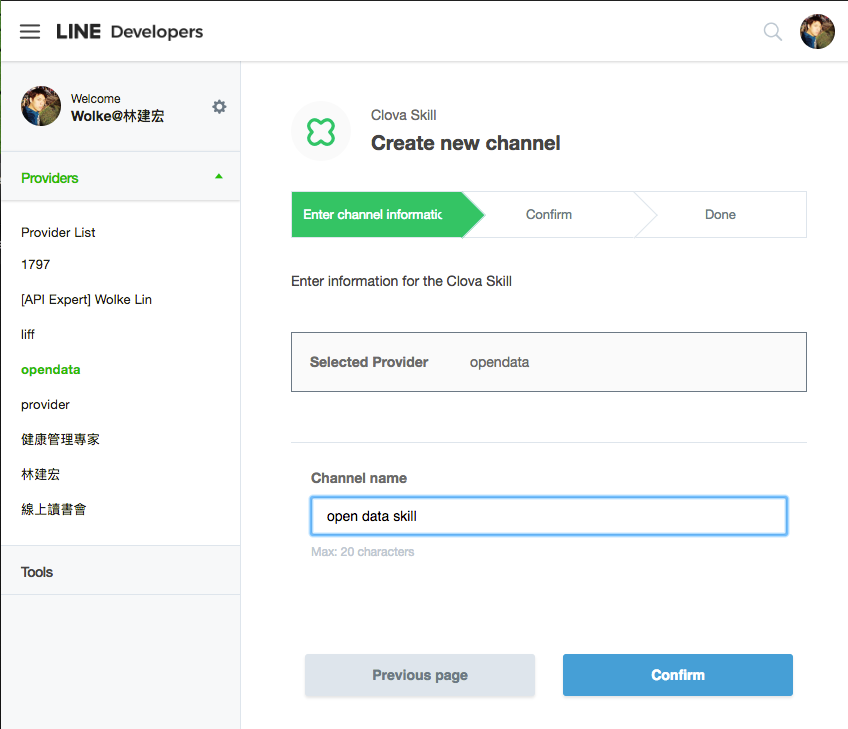The width and height of the screenshot is (848, 729).
Task: Open profile avatar in top header
Action: click(817, 31)
